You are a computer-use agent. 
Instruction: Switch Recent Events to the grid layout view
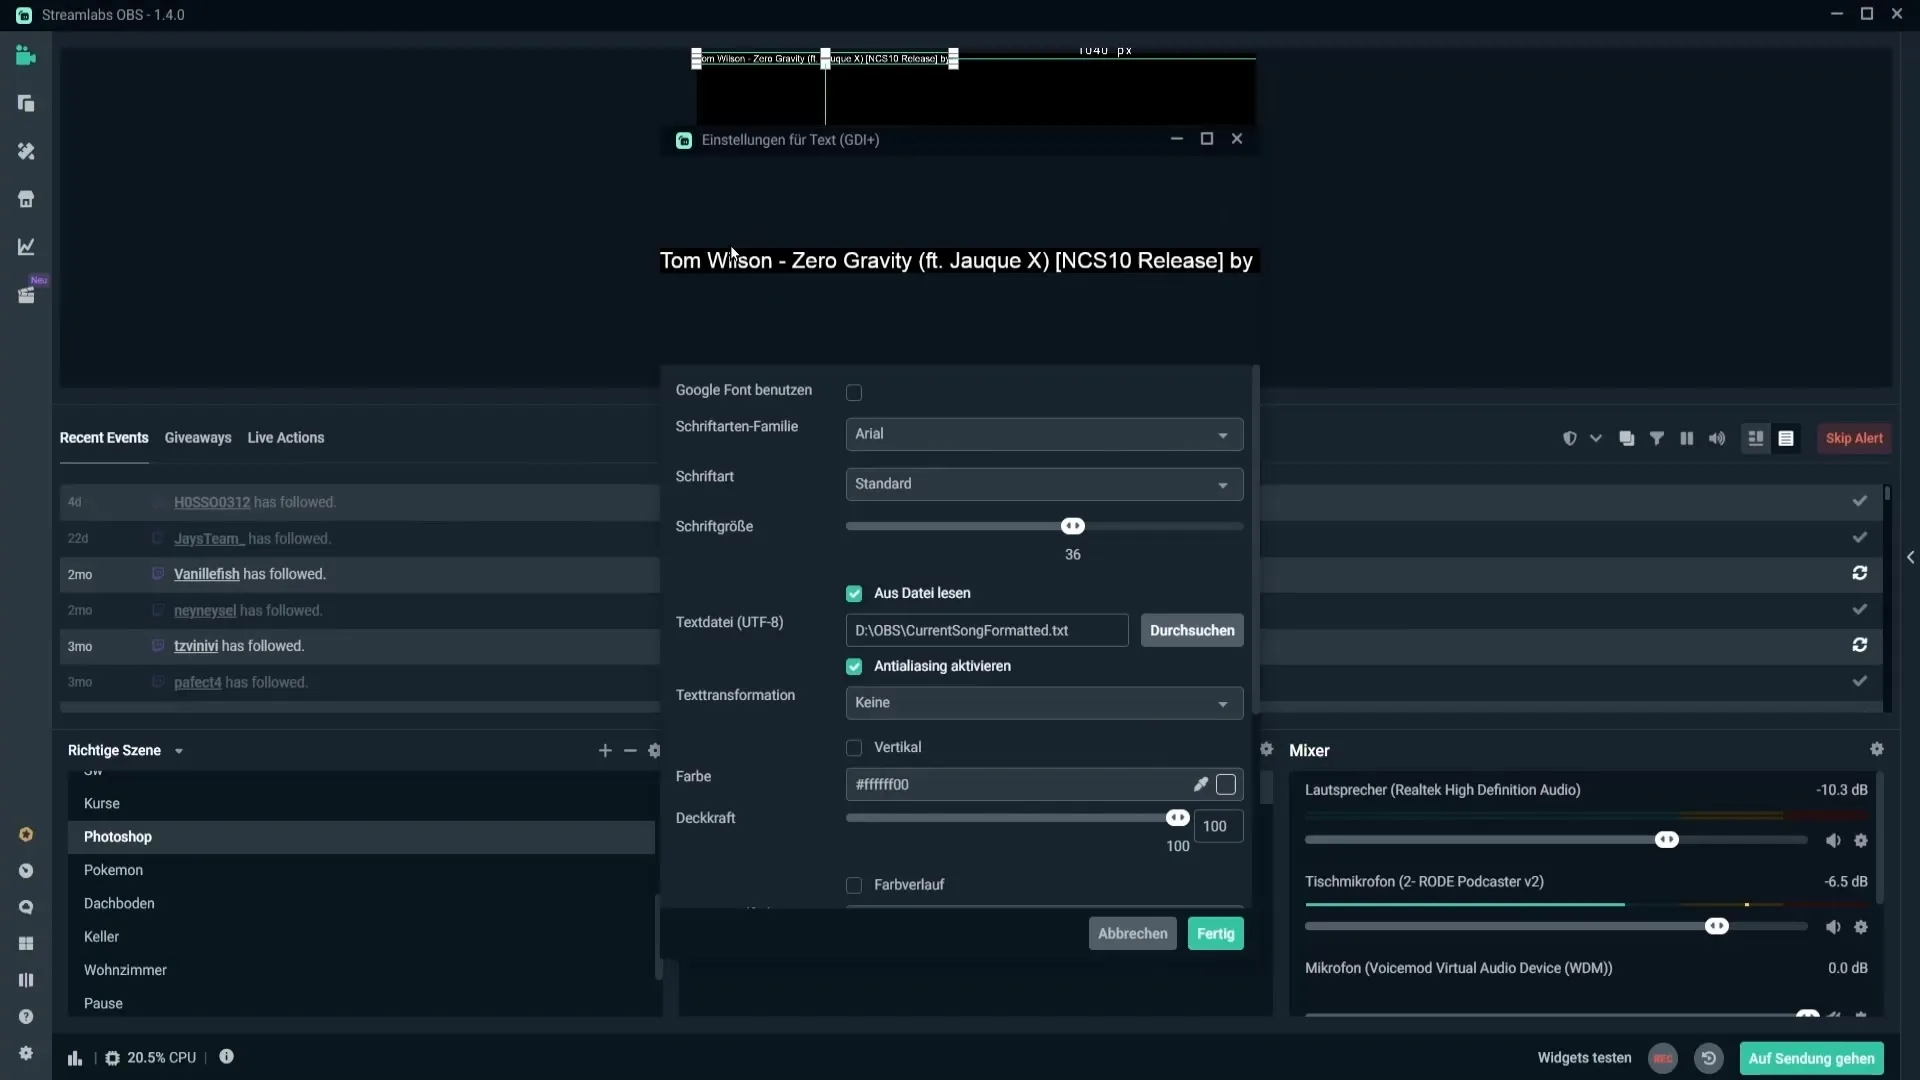[1756, 439]
